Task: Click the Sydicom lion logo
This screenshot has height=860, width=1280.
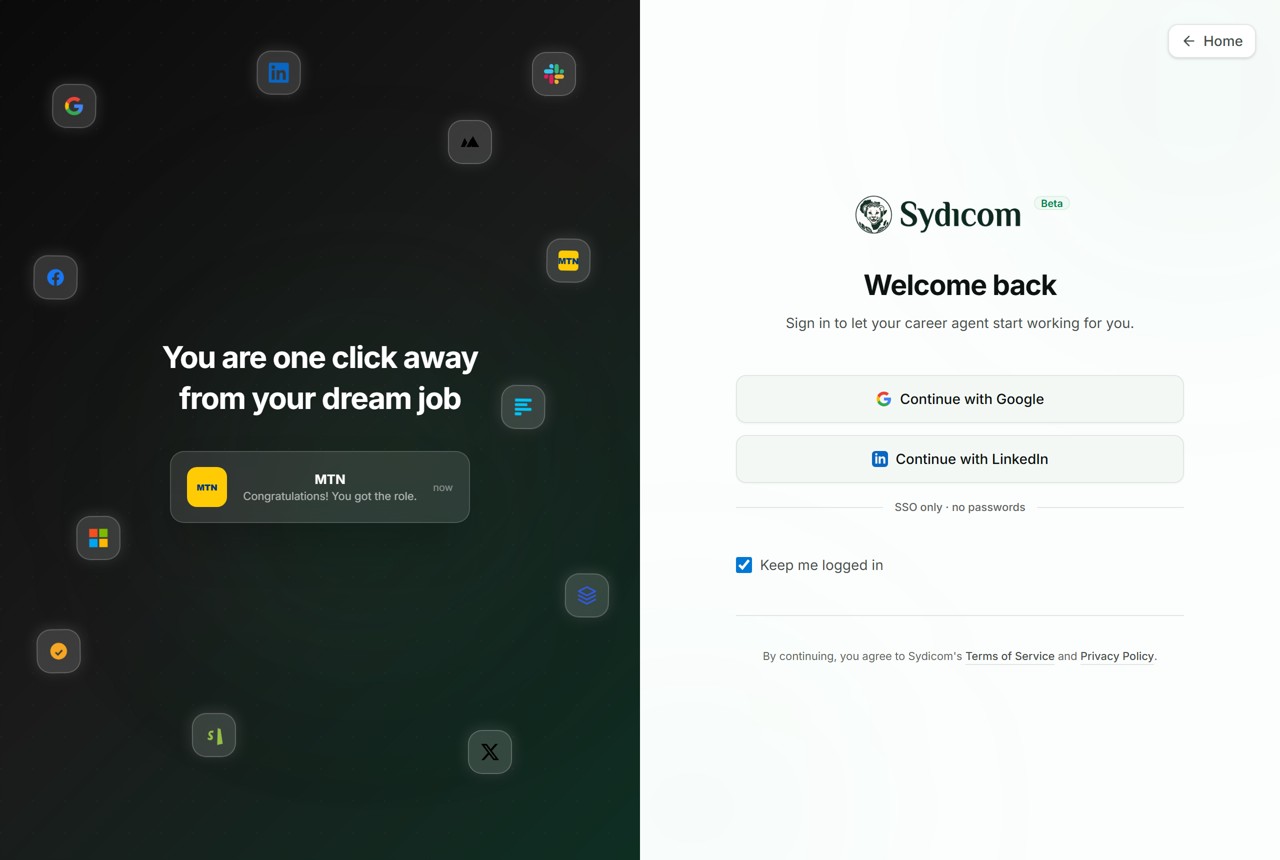Action: click(x=873, y=215)
